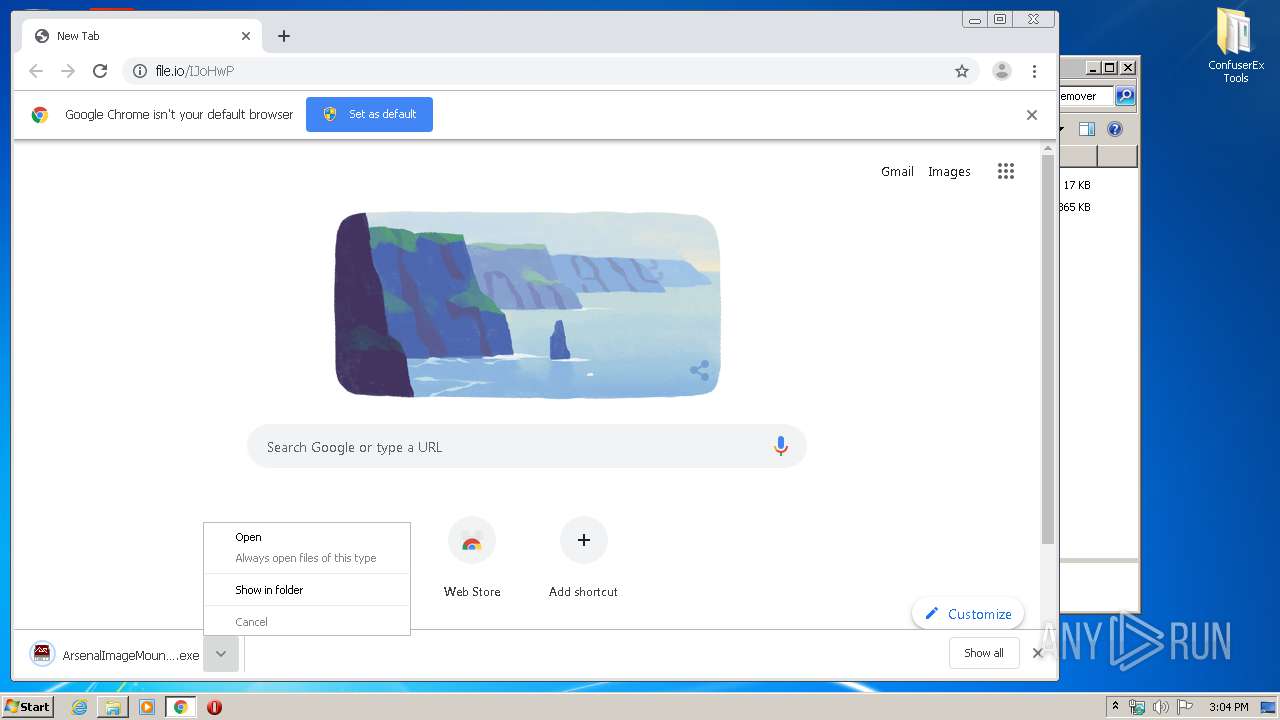Choose Cancel in download menu
1280x720 pixels.
307,622
